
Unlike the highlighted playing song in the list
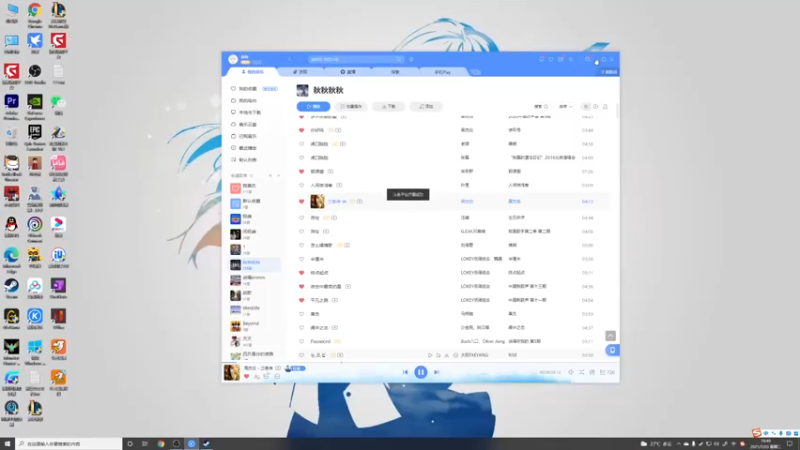[x=302, y=202]
